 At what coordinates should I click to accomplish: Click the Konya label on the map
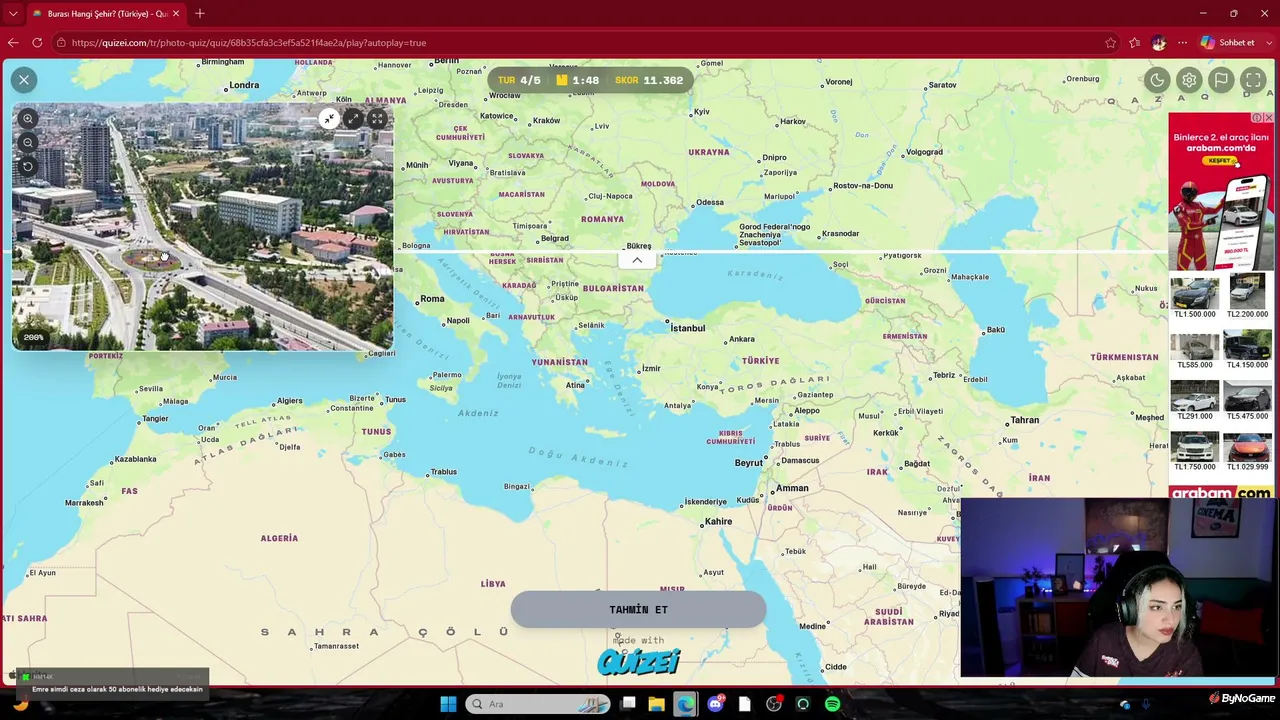point(708,386)
